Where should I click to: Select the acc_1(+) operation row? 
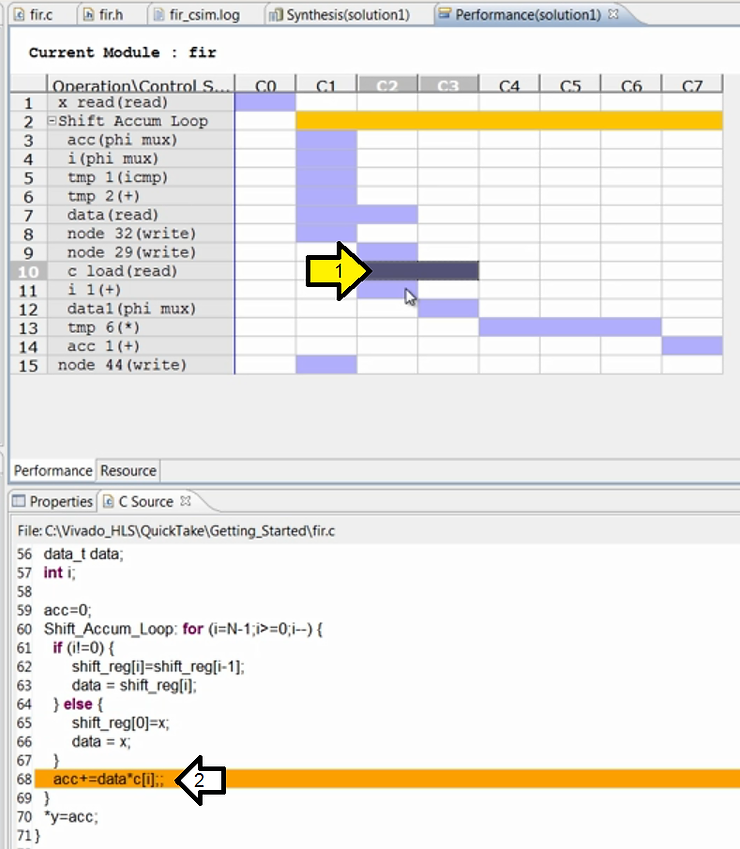[x=141, y=346]
